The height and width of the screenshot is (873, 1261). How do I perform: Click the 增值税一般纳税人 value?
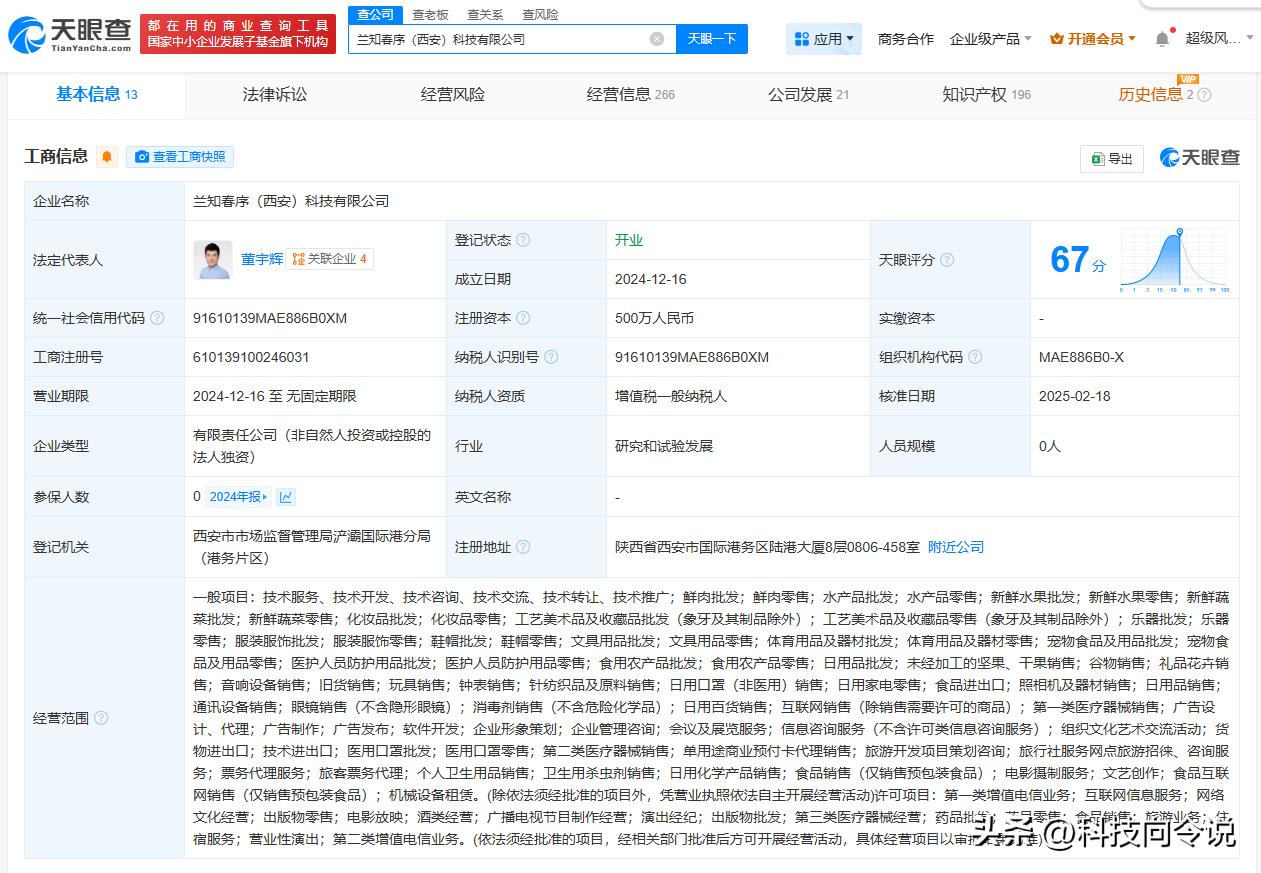click(671, 396)
